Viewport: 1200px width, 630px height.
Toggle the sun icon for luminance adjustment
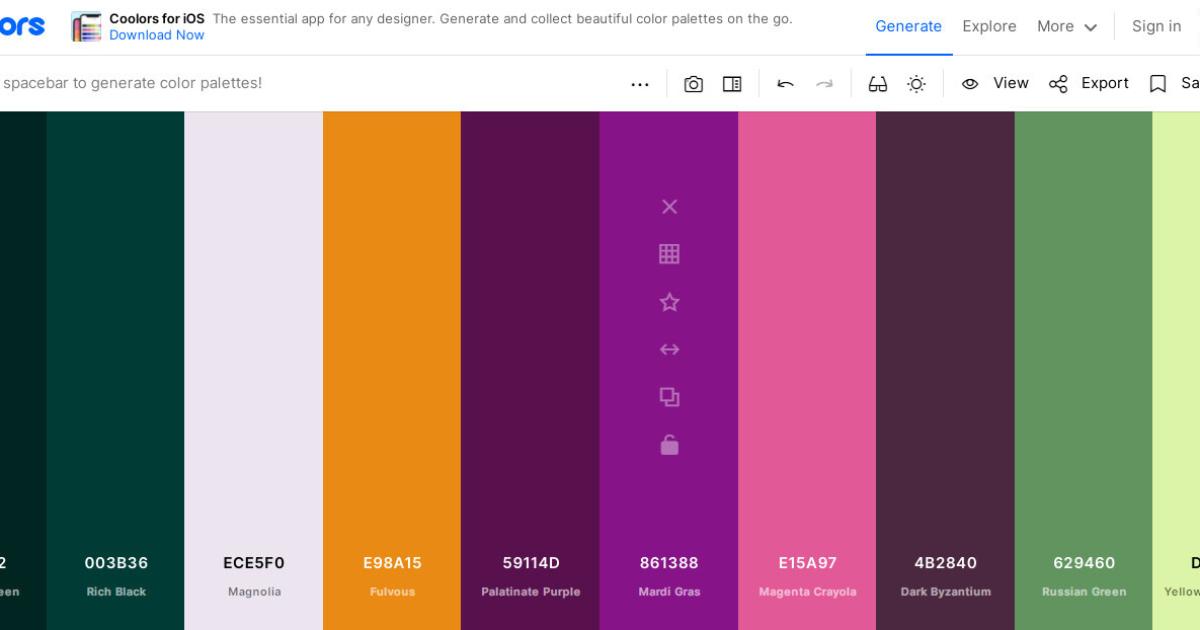[916, 84]
